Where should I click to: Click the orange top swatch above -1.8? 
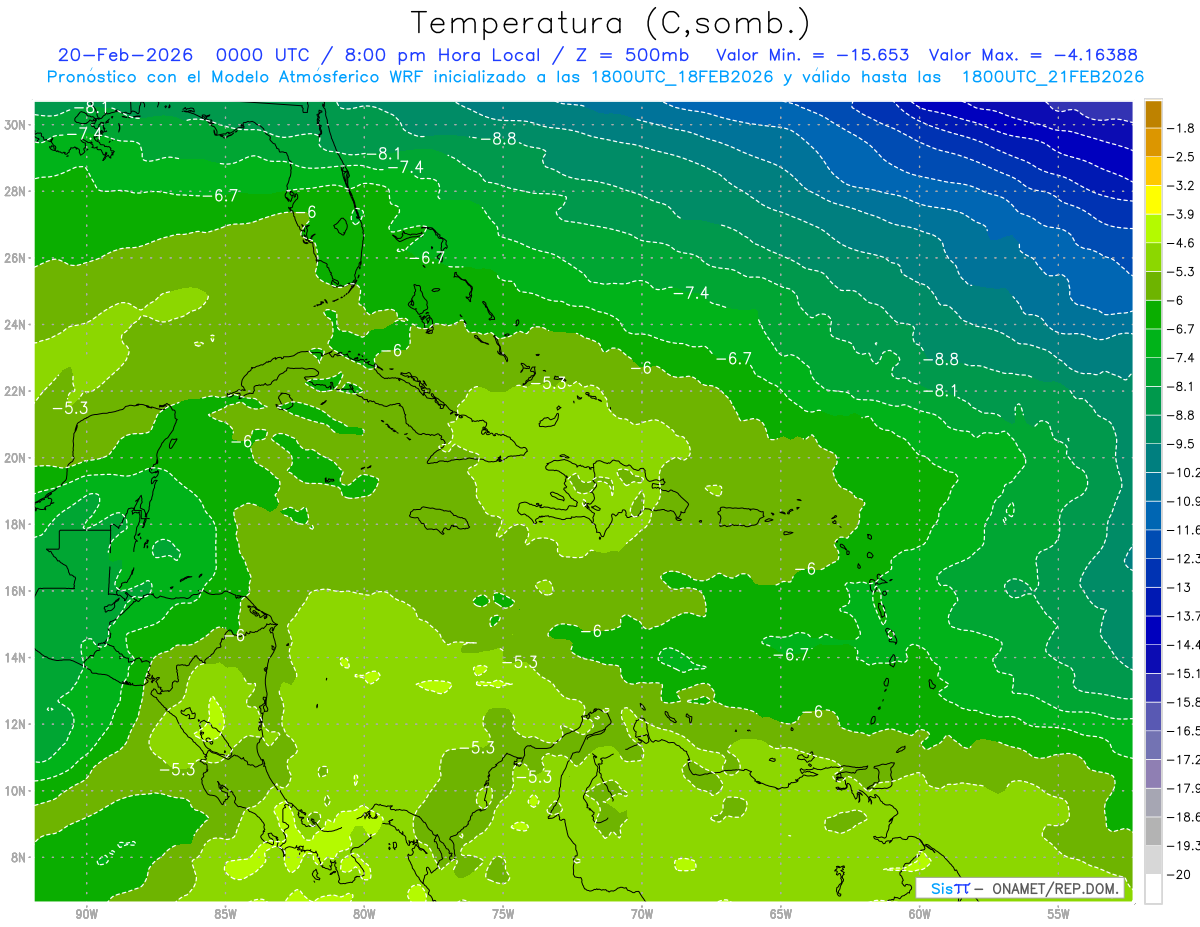(1153, 114)
